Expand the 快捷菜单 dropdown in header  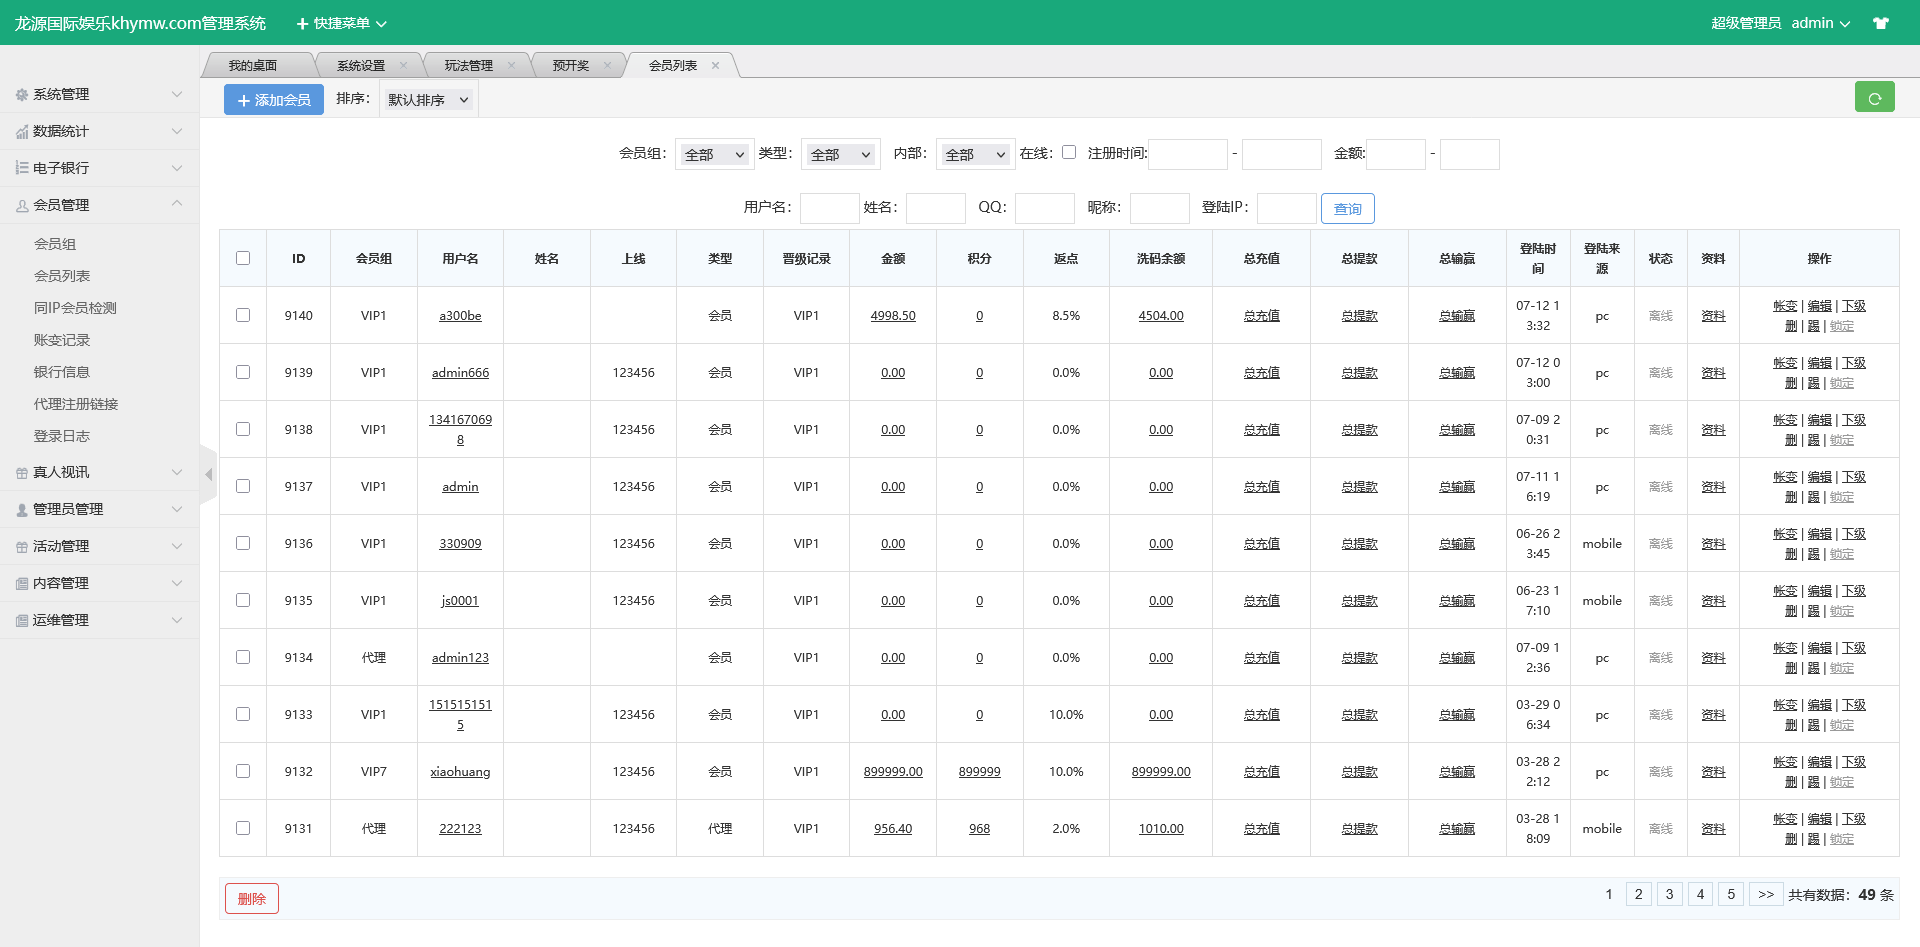click(341, 23)
